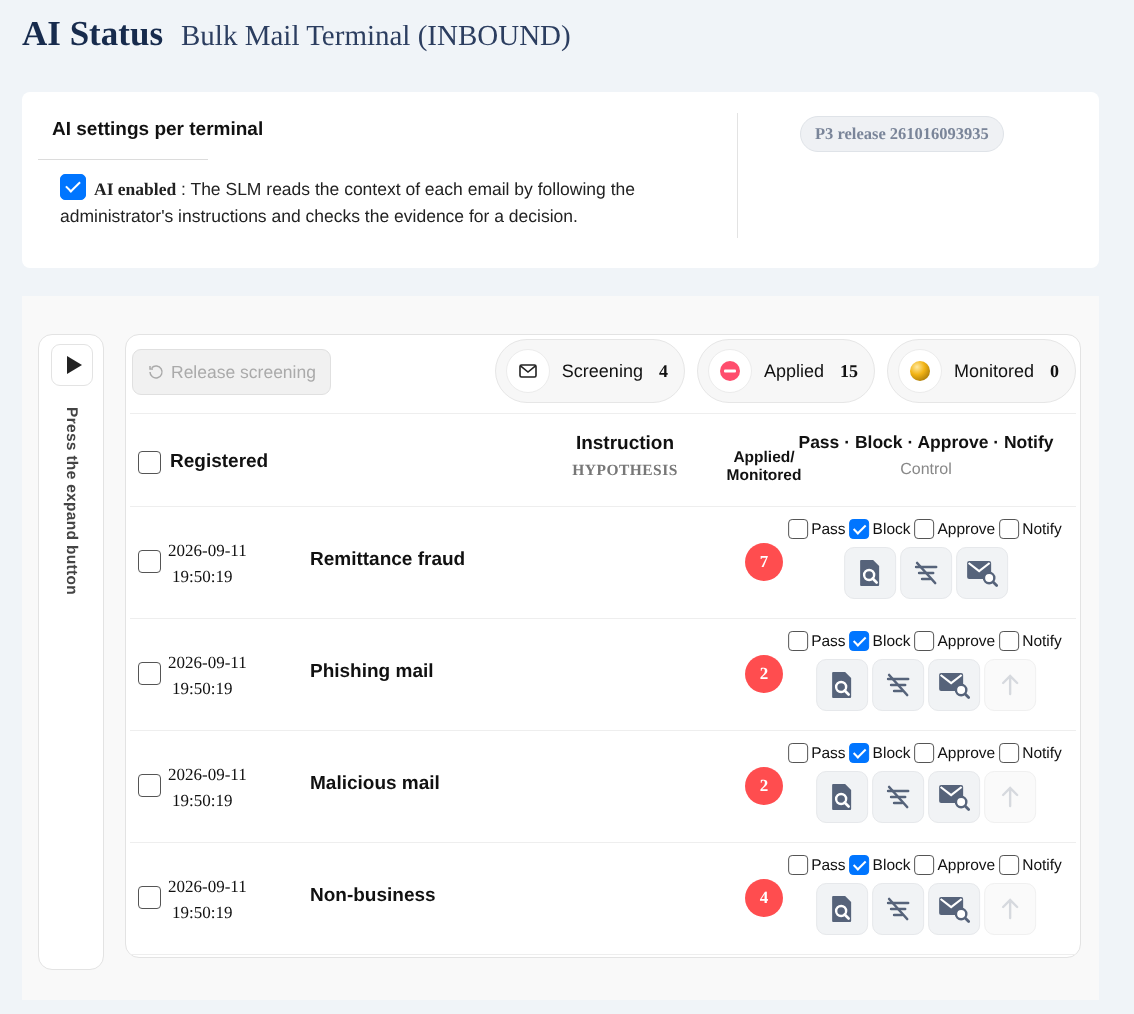This screenshot has width=1134, height=1014.
Task: Check Pass for Remittance fraud
Action: [x=798, y=529]
